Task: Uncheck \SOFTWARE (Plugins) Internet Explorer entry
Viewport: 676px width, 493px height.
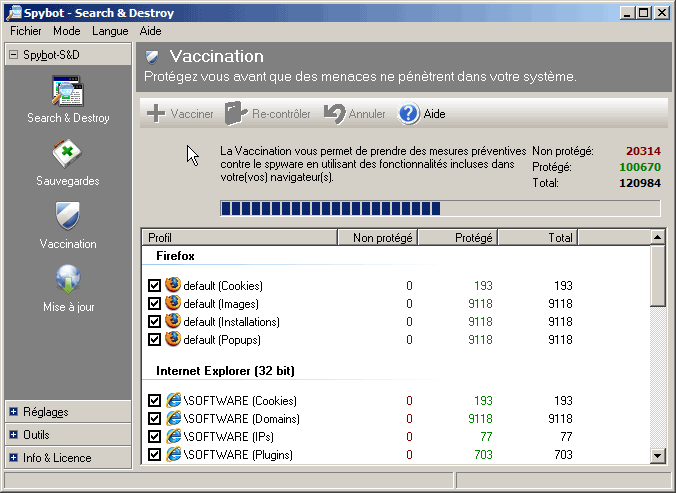Action: coord(154,455)
